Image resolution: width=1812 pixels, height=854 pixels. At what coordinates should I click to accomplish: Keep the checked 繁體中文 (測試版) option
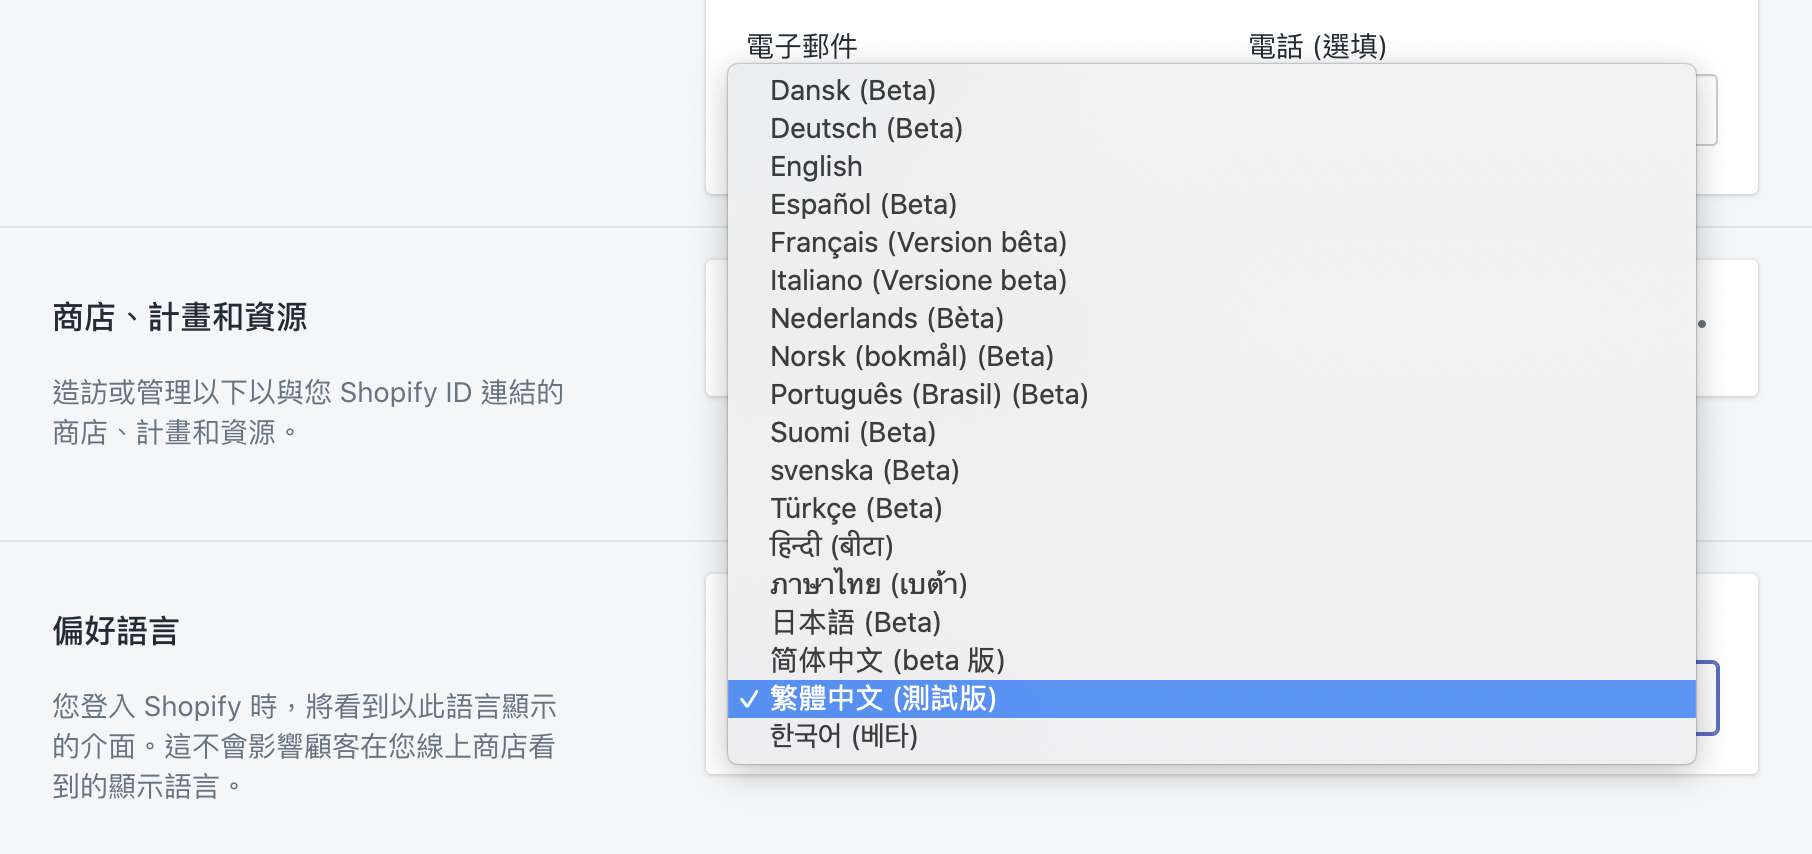(x=883, y=699)
